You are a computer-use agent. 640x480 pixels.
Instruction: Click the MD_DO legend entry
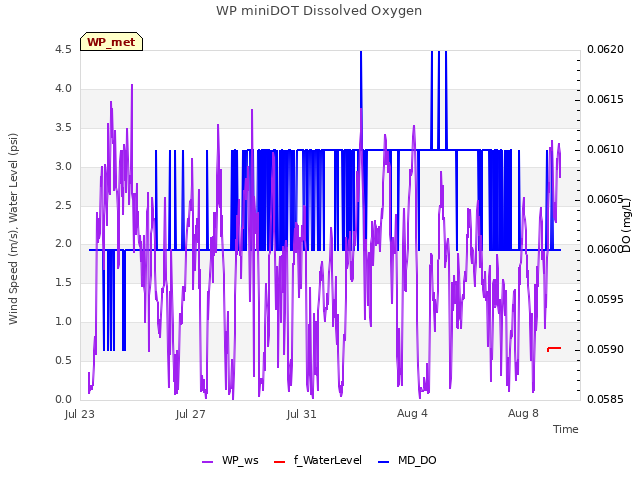coord(407,460)
